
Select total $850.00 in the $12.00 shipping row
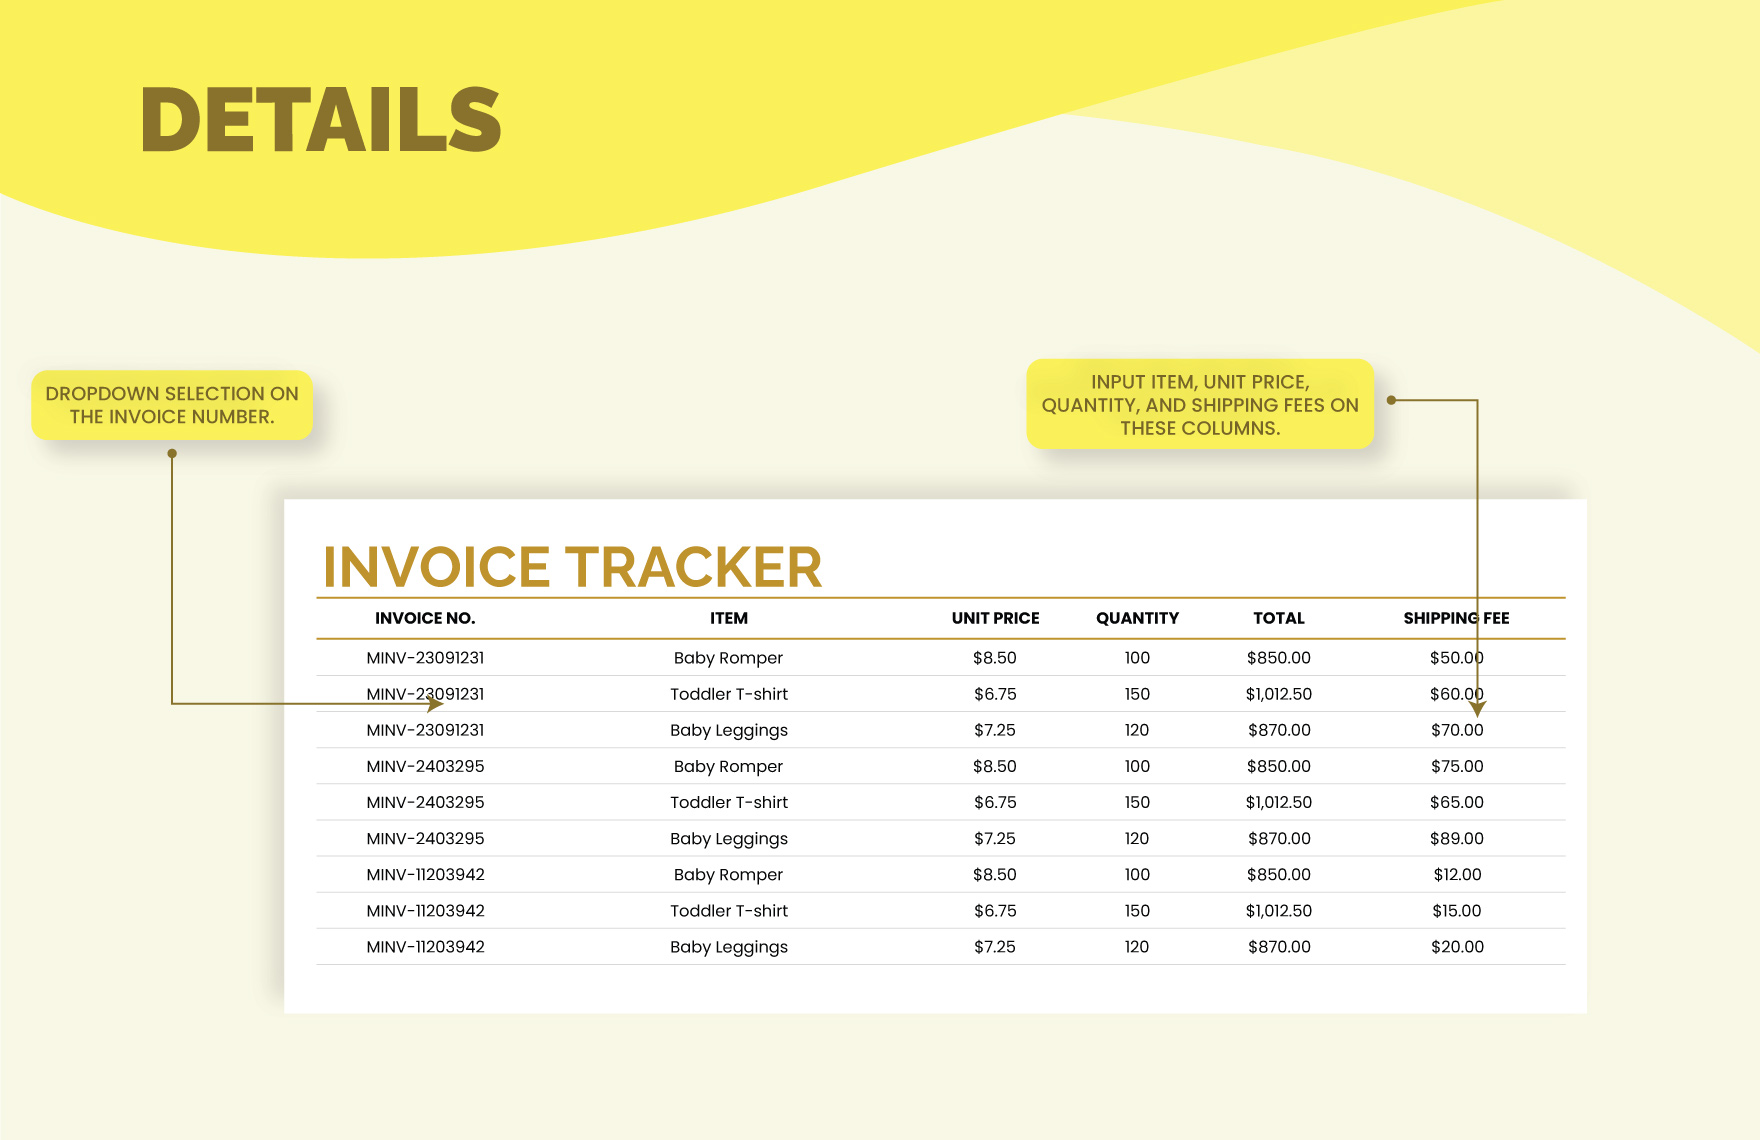pyautogui.click(x=1279, y=874)
